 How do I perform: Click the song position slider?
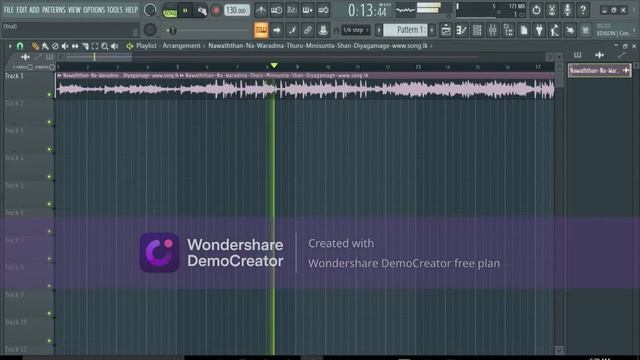[x=208, y=30]
